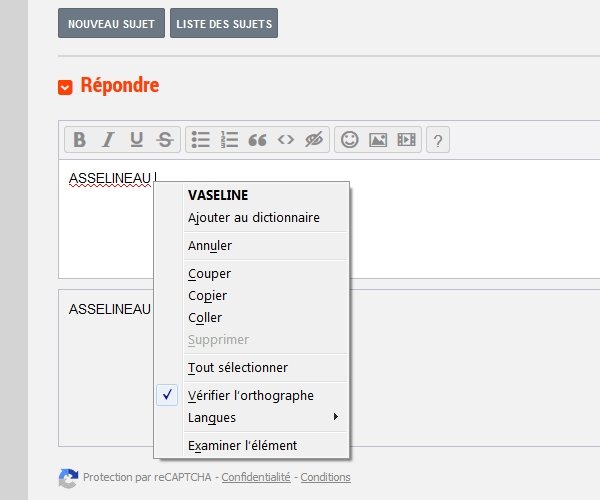Collapse the Répondre section arrow
Image resolution: width=600 pixels, height=500 pixels.
(65, 87)
